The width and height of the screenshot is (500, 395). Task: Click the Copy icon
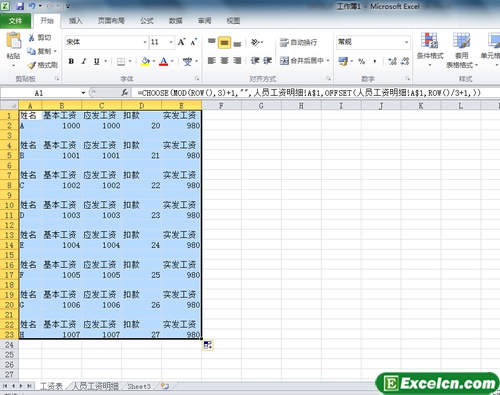pos(32,51)
